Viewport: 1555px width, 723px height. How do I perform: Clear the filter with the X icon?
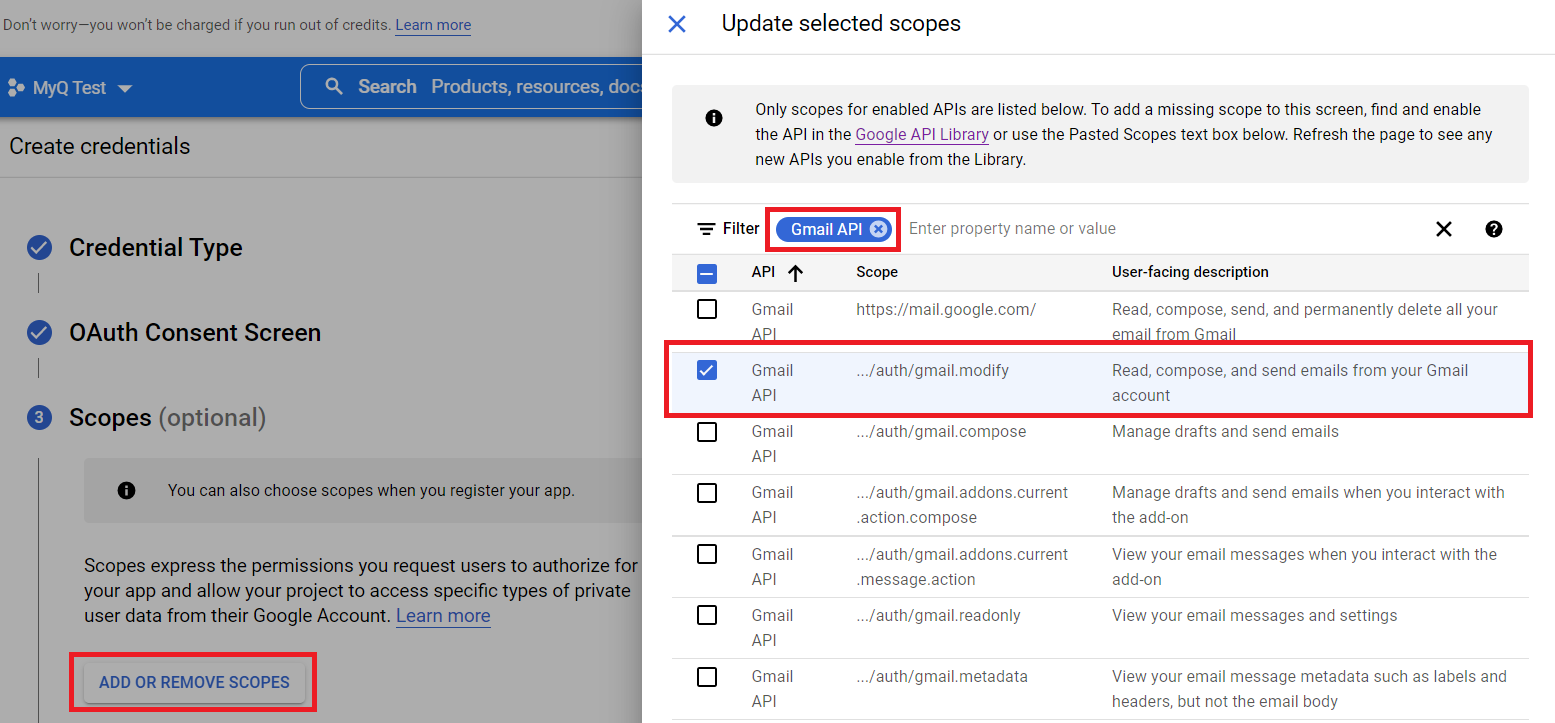click(x=1444, y=228)
